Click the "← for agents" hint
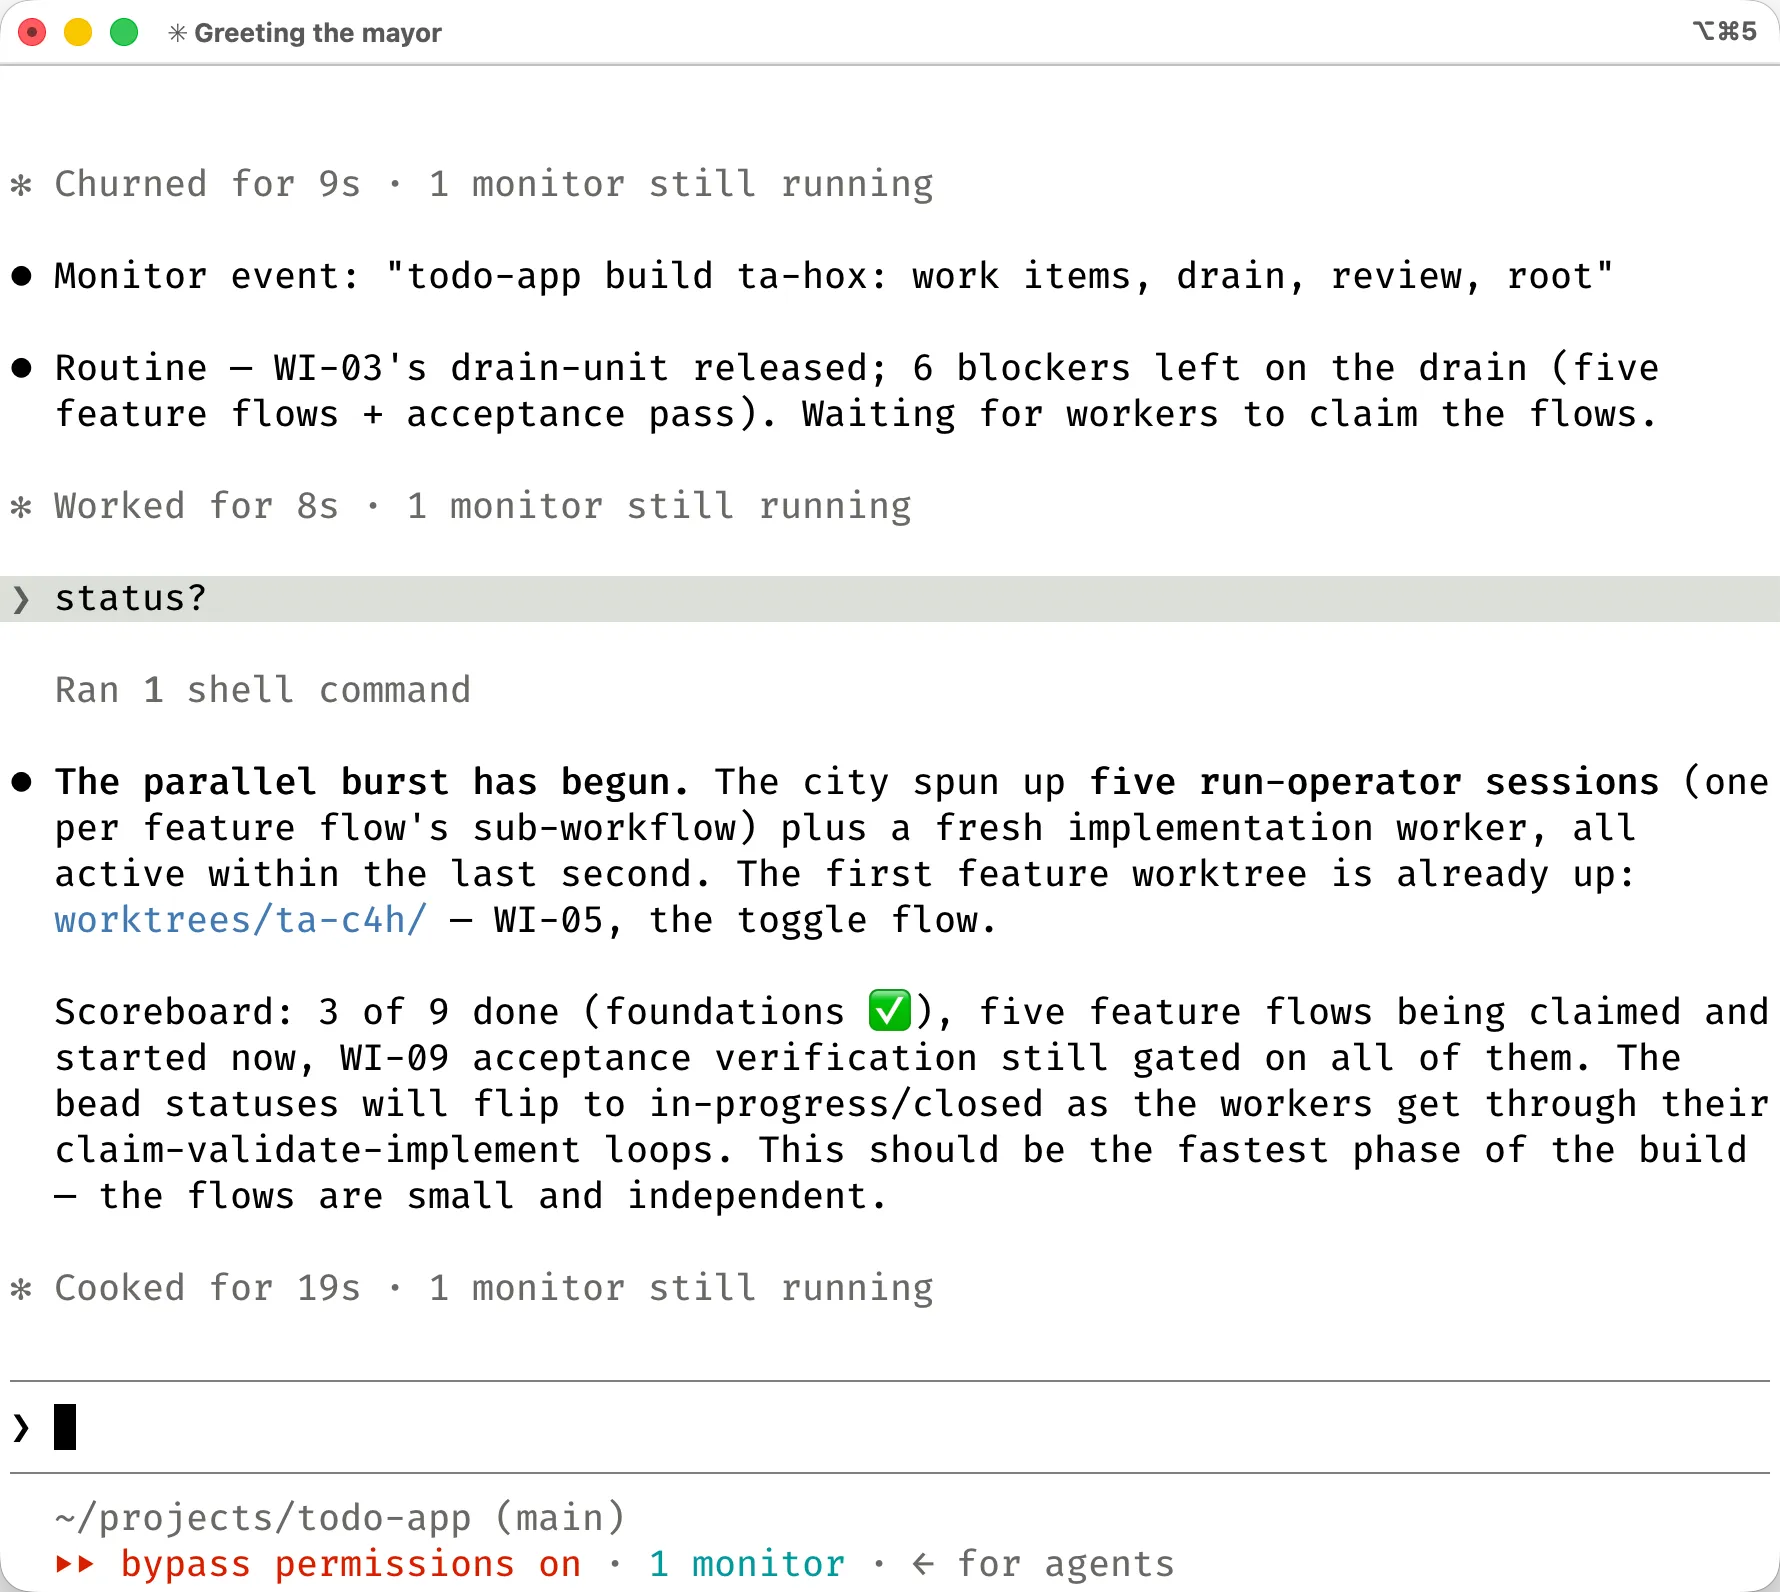This screenshot has width=1780, height=1592. [1042, 1563]
